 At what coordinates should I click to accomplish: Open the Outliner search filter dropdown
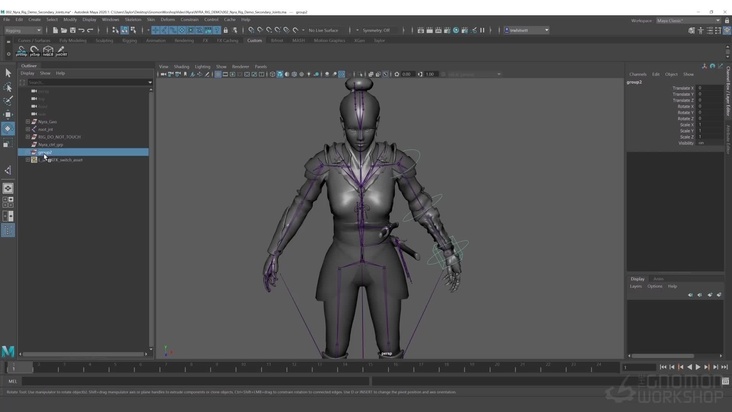(150, 82)
